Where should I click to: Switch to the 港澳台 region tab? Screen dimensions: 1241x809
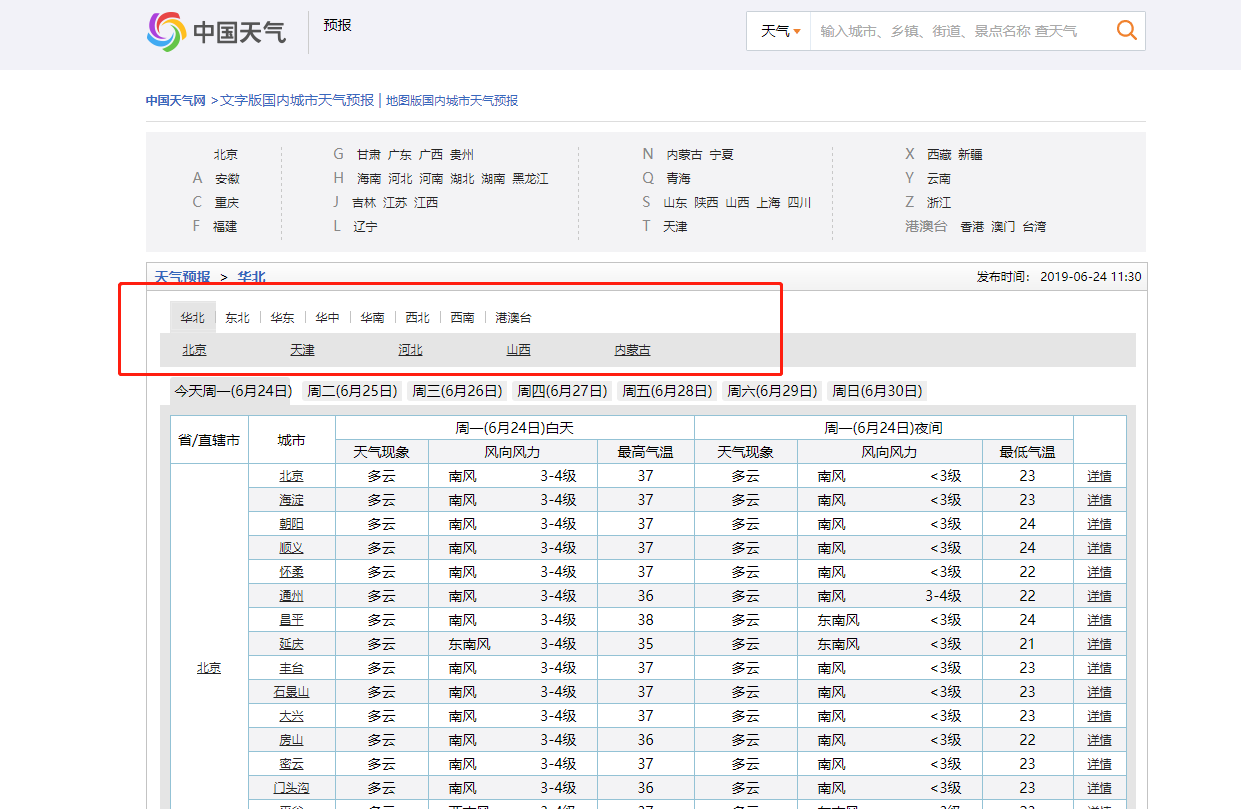pyautogui.click(x=513, y=318)
